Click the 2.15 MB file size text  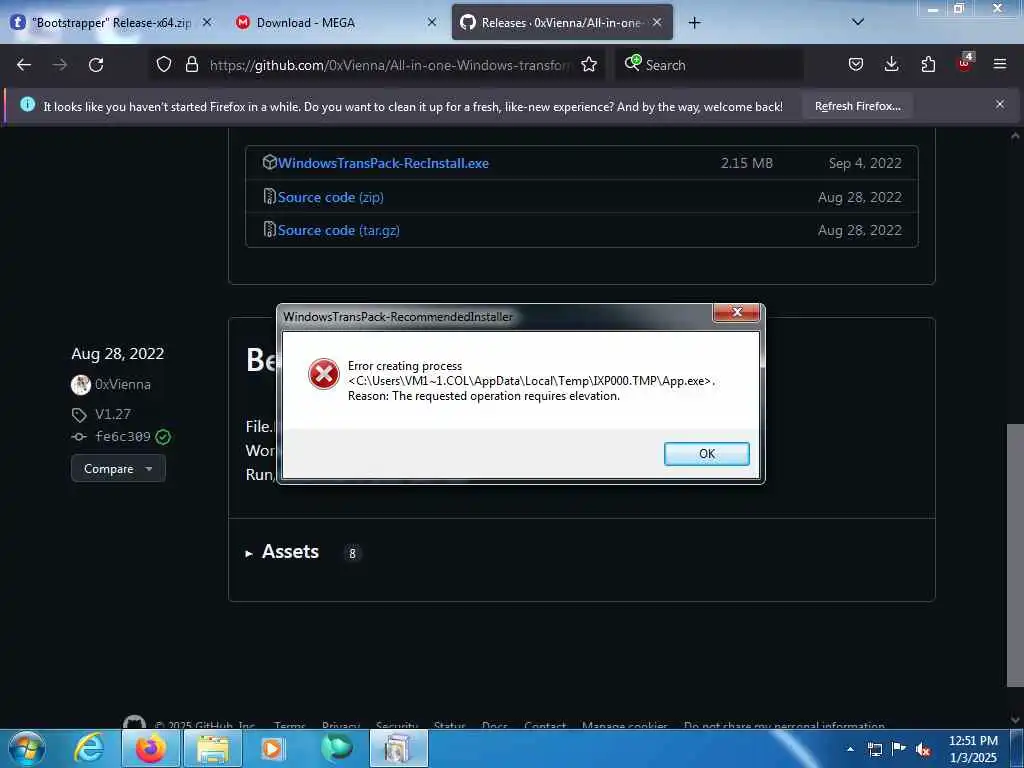[746, 163]
